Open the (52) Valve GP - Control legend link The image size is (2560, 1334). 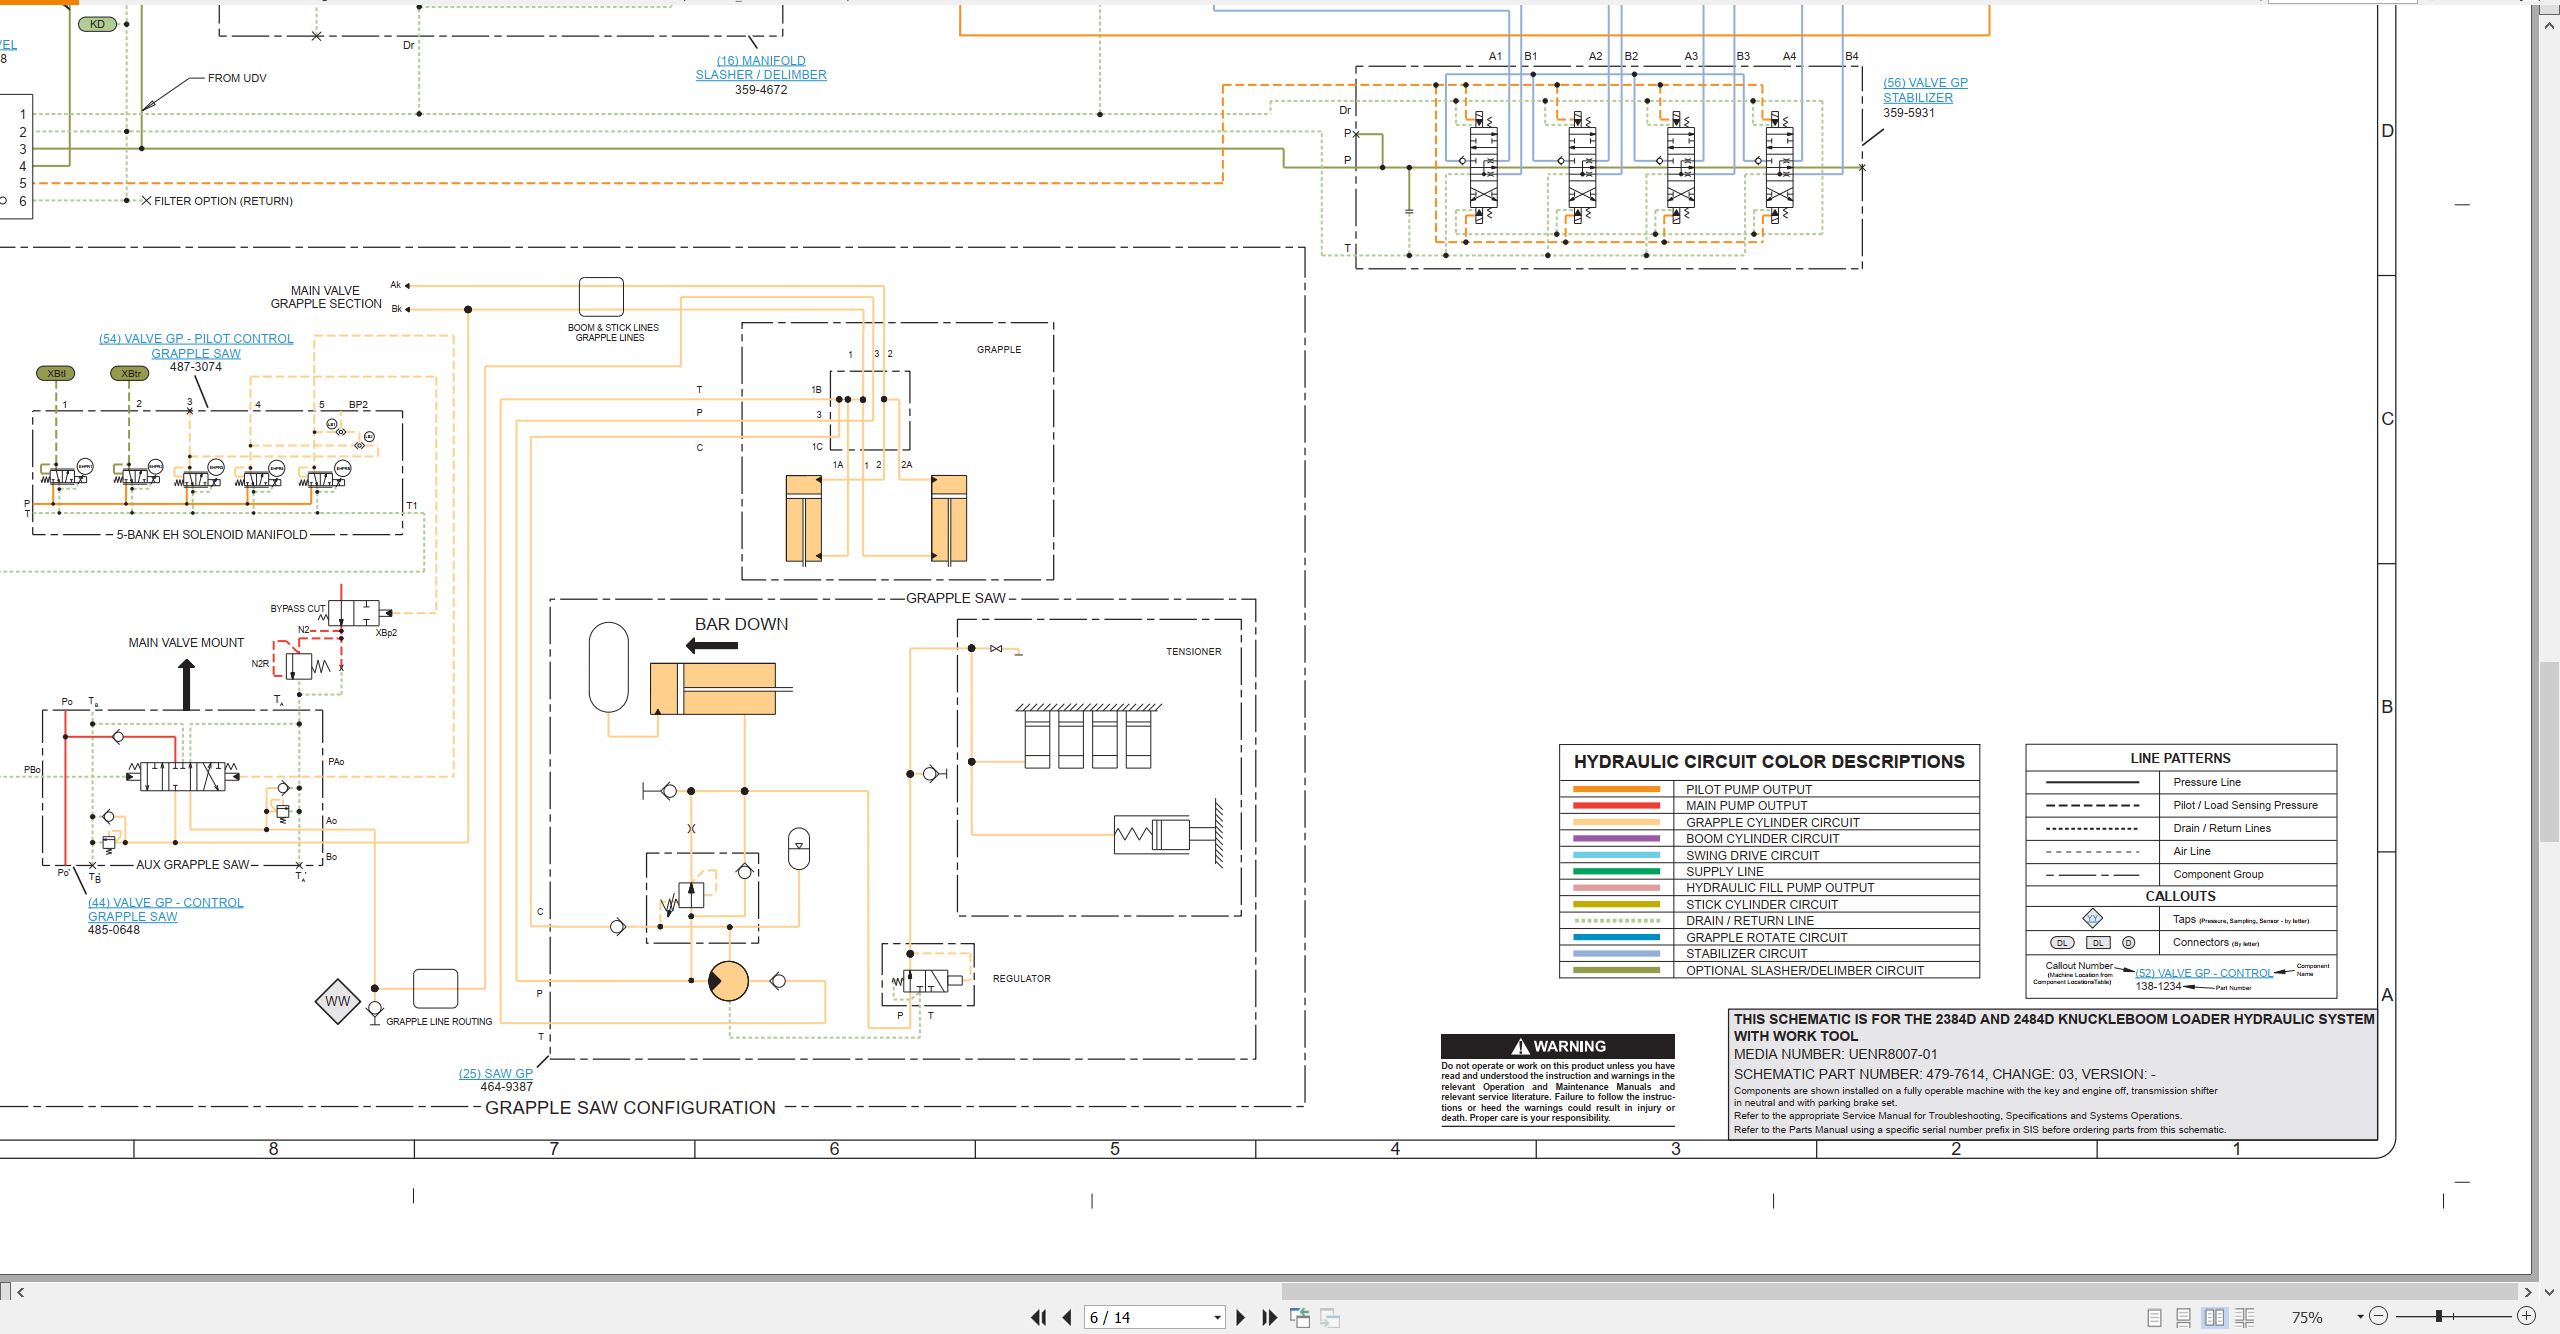[x=2204, y=973]
